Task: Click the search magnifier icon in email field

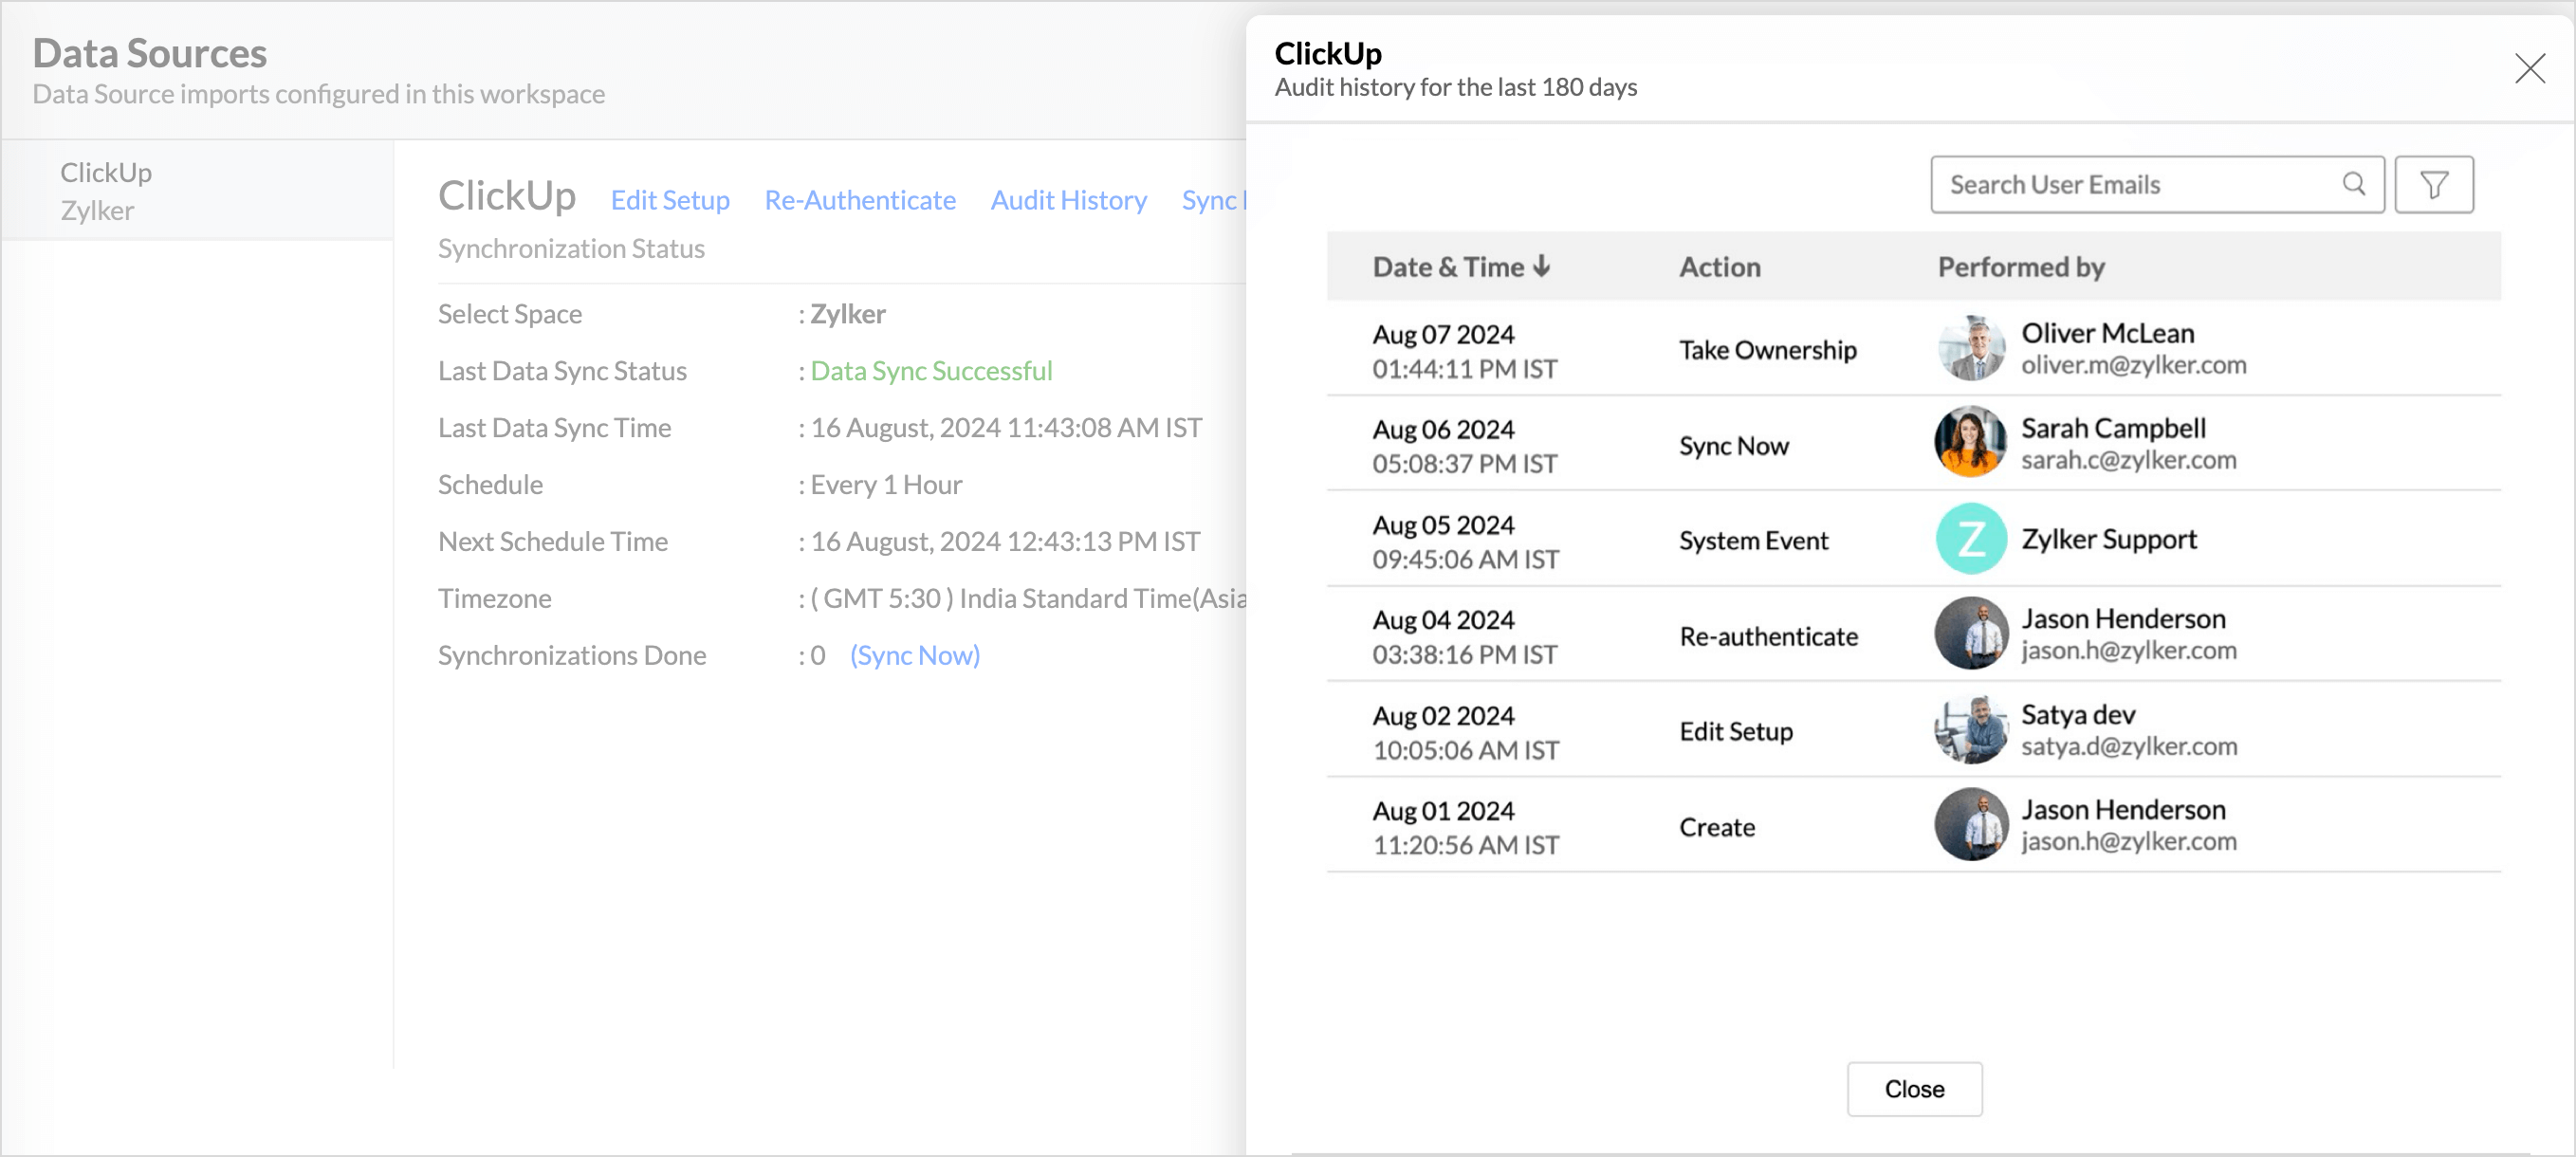Action: coord(2354,184)
